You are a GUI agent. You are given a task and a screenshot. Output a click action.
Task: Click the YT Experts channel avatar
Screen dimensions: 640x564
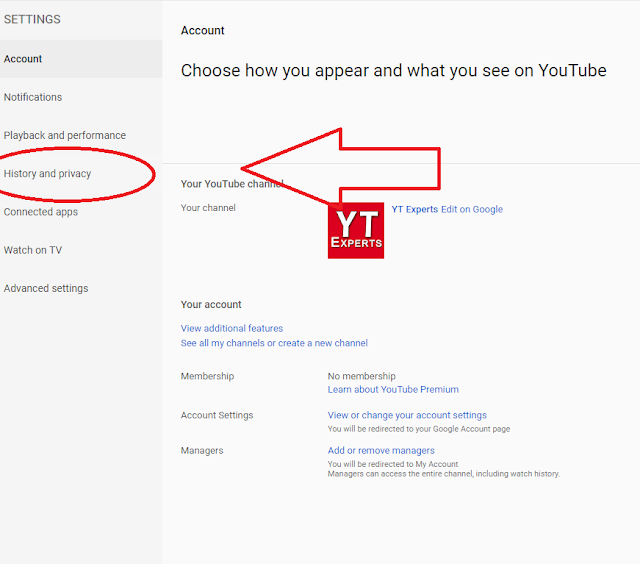(356, 230)
